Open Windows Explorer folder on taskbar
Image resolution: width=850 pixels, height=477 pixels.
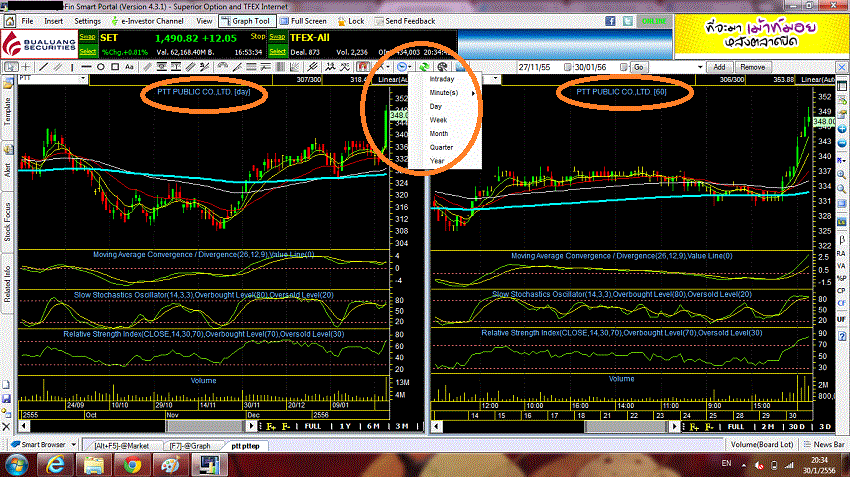point(94,465)
